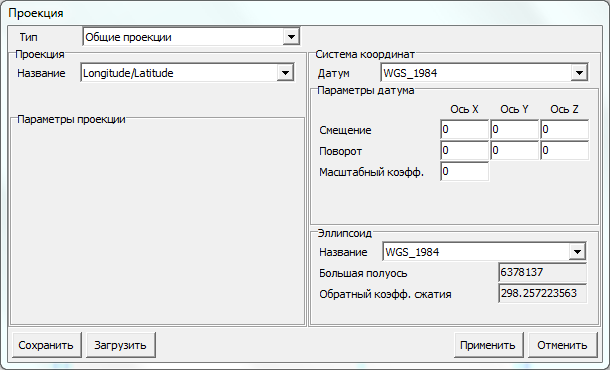The image size is (610, 370).
Task: Focus the Масштабный коэфф. input field
Action: pyautogui.click(x=465, y=172)
